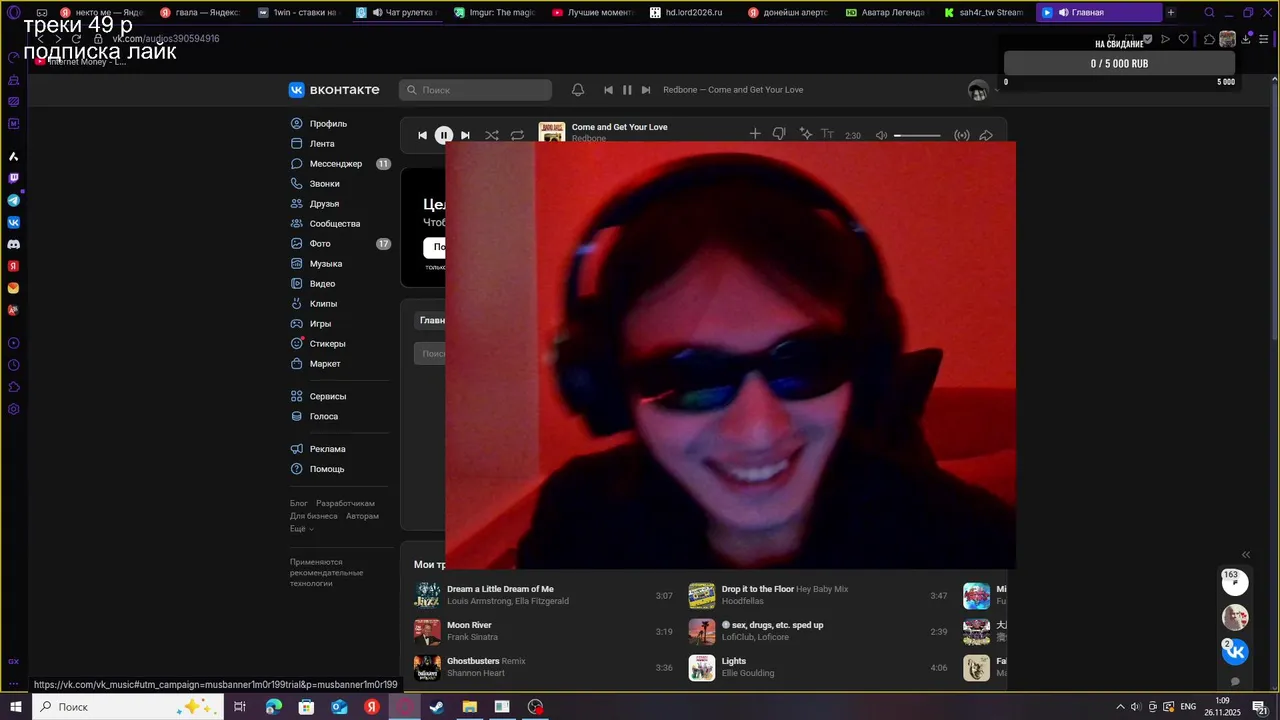Switch to the Imgur browser tab
Screen dimensions: 1280x720
pyautogui.click(x=495, y=13)
